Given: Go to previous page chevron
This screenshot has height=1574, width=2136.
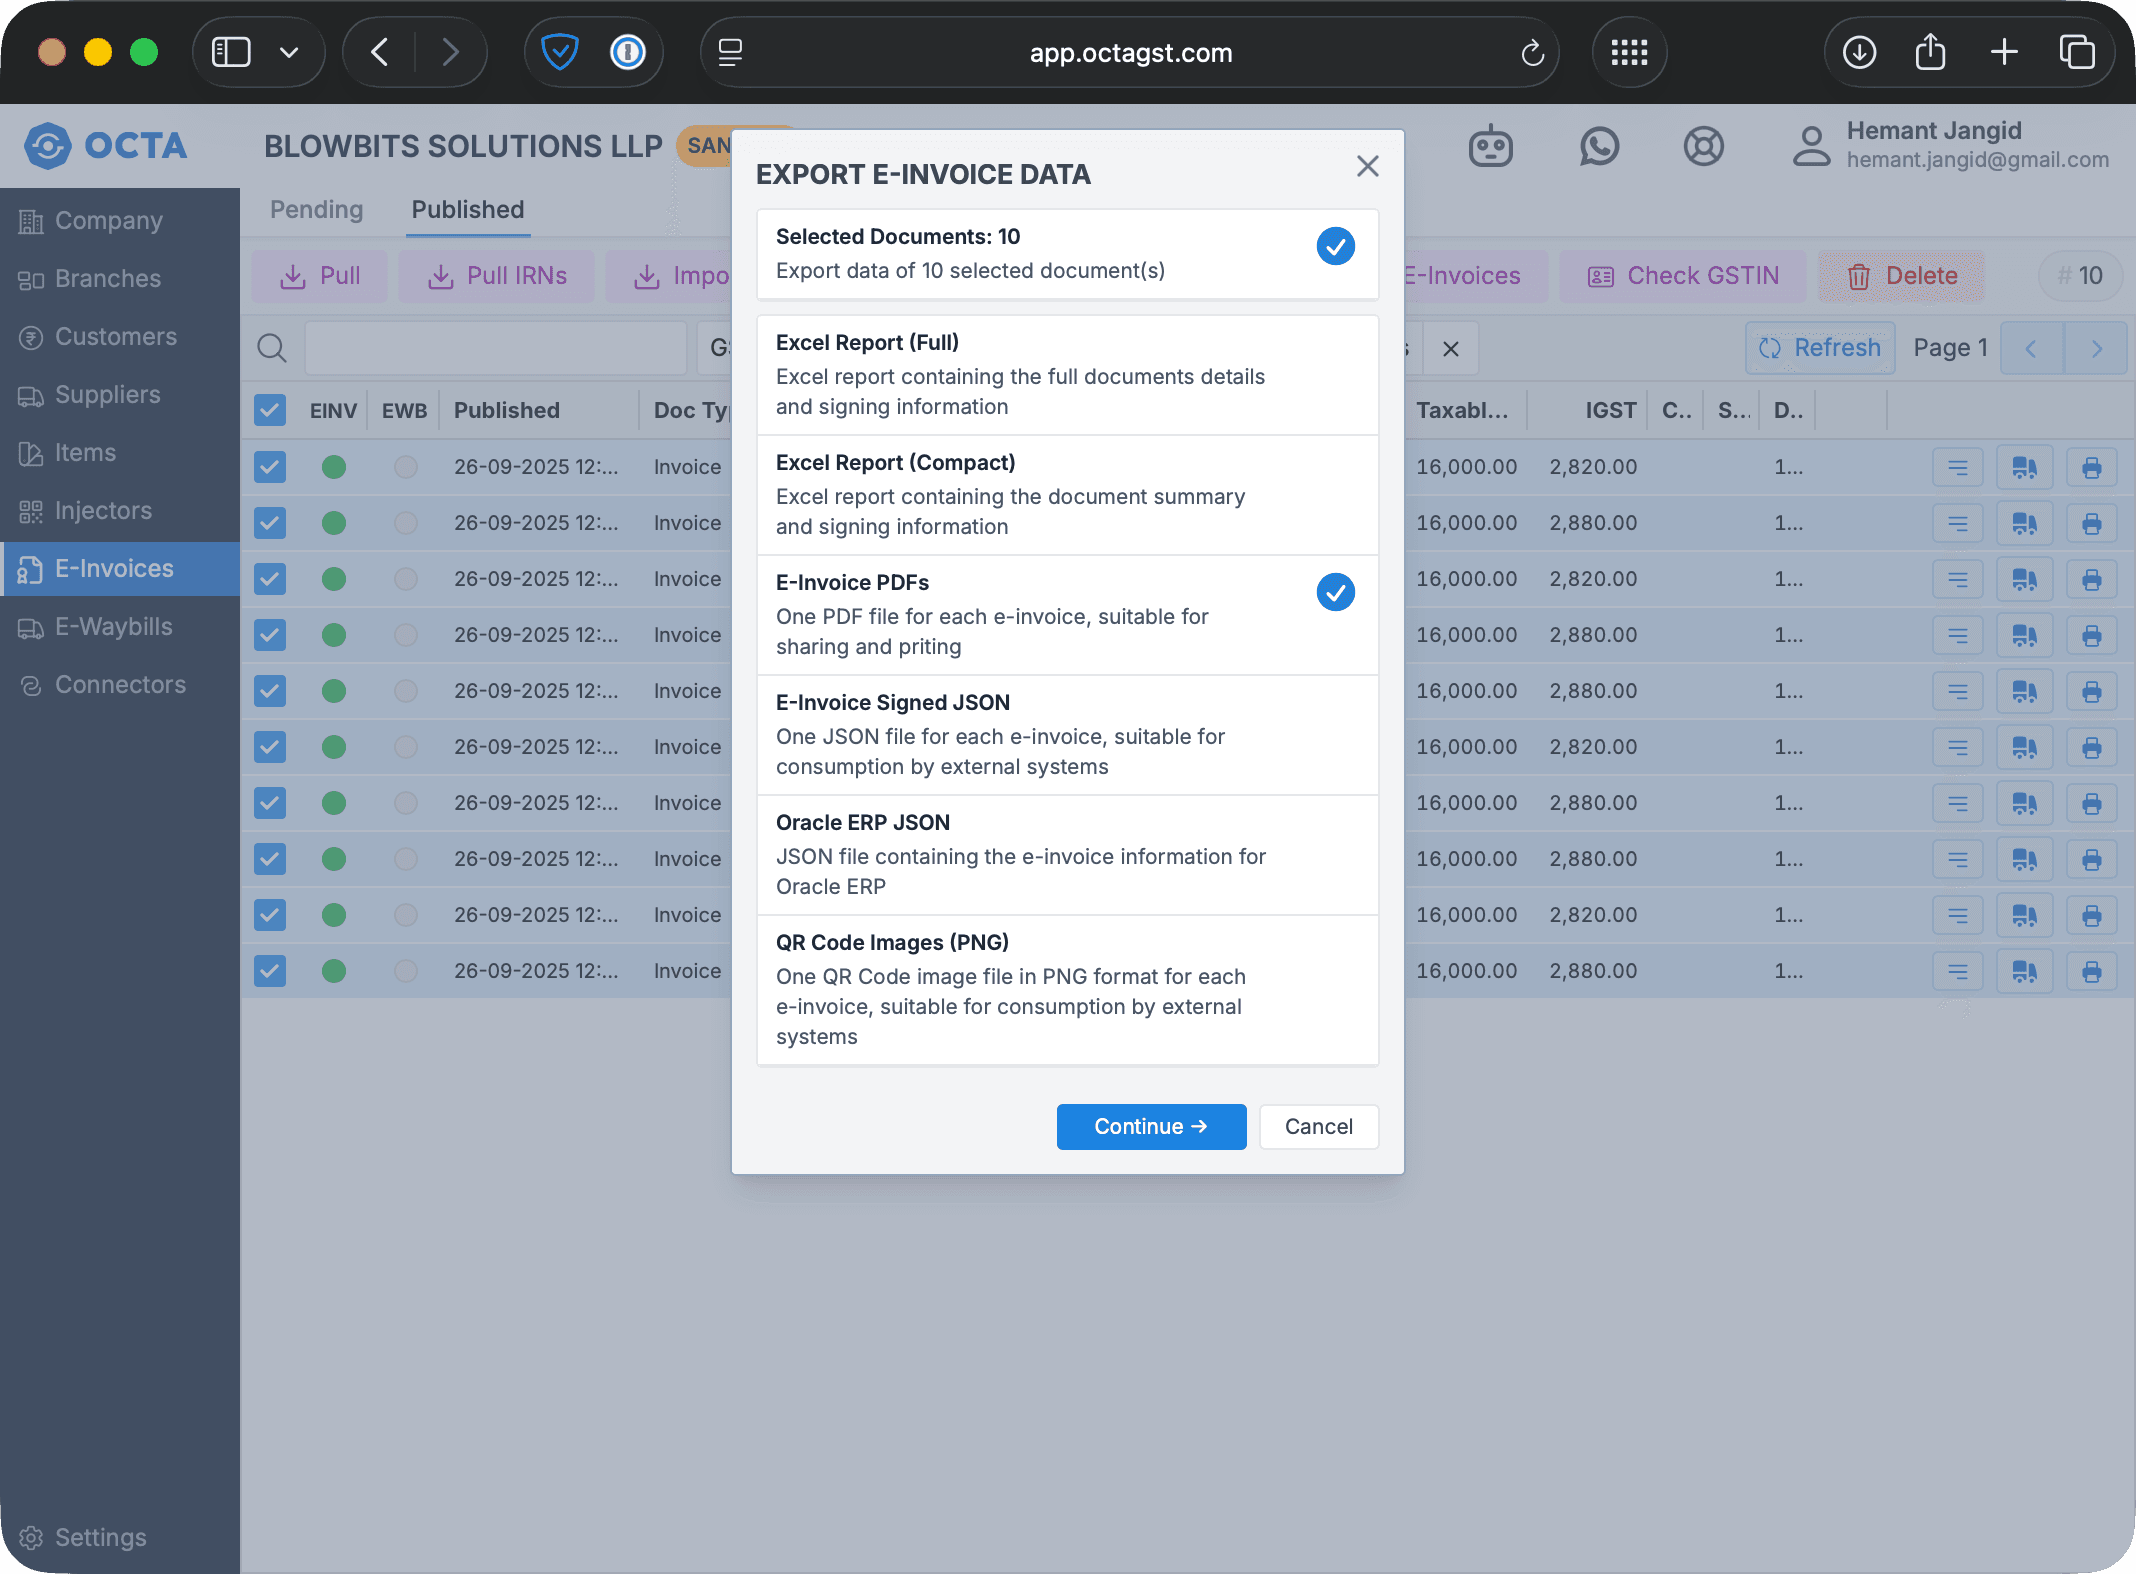Looking at the screenshot, I should pos(2031,348).
